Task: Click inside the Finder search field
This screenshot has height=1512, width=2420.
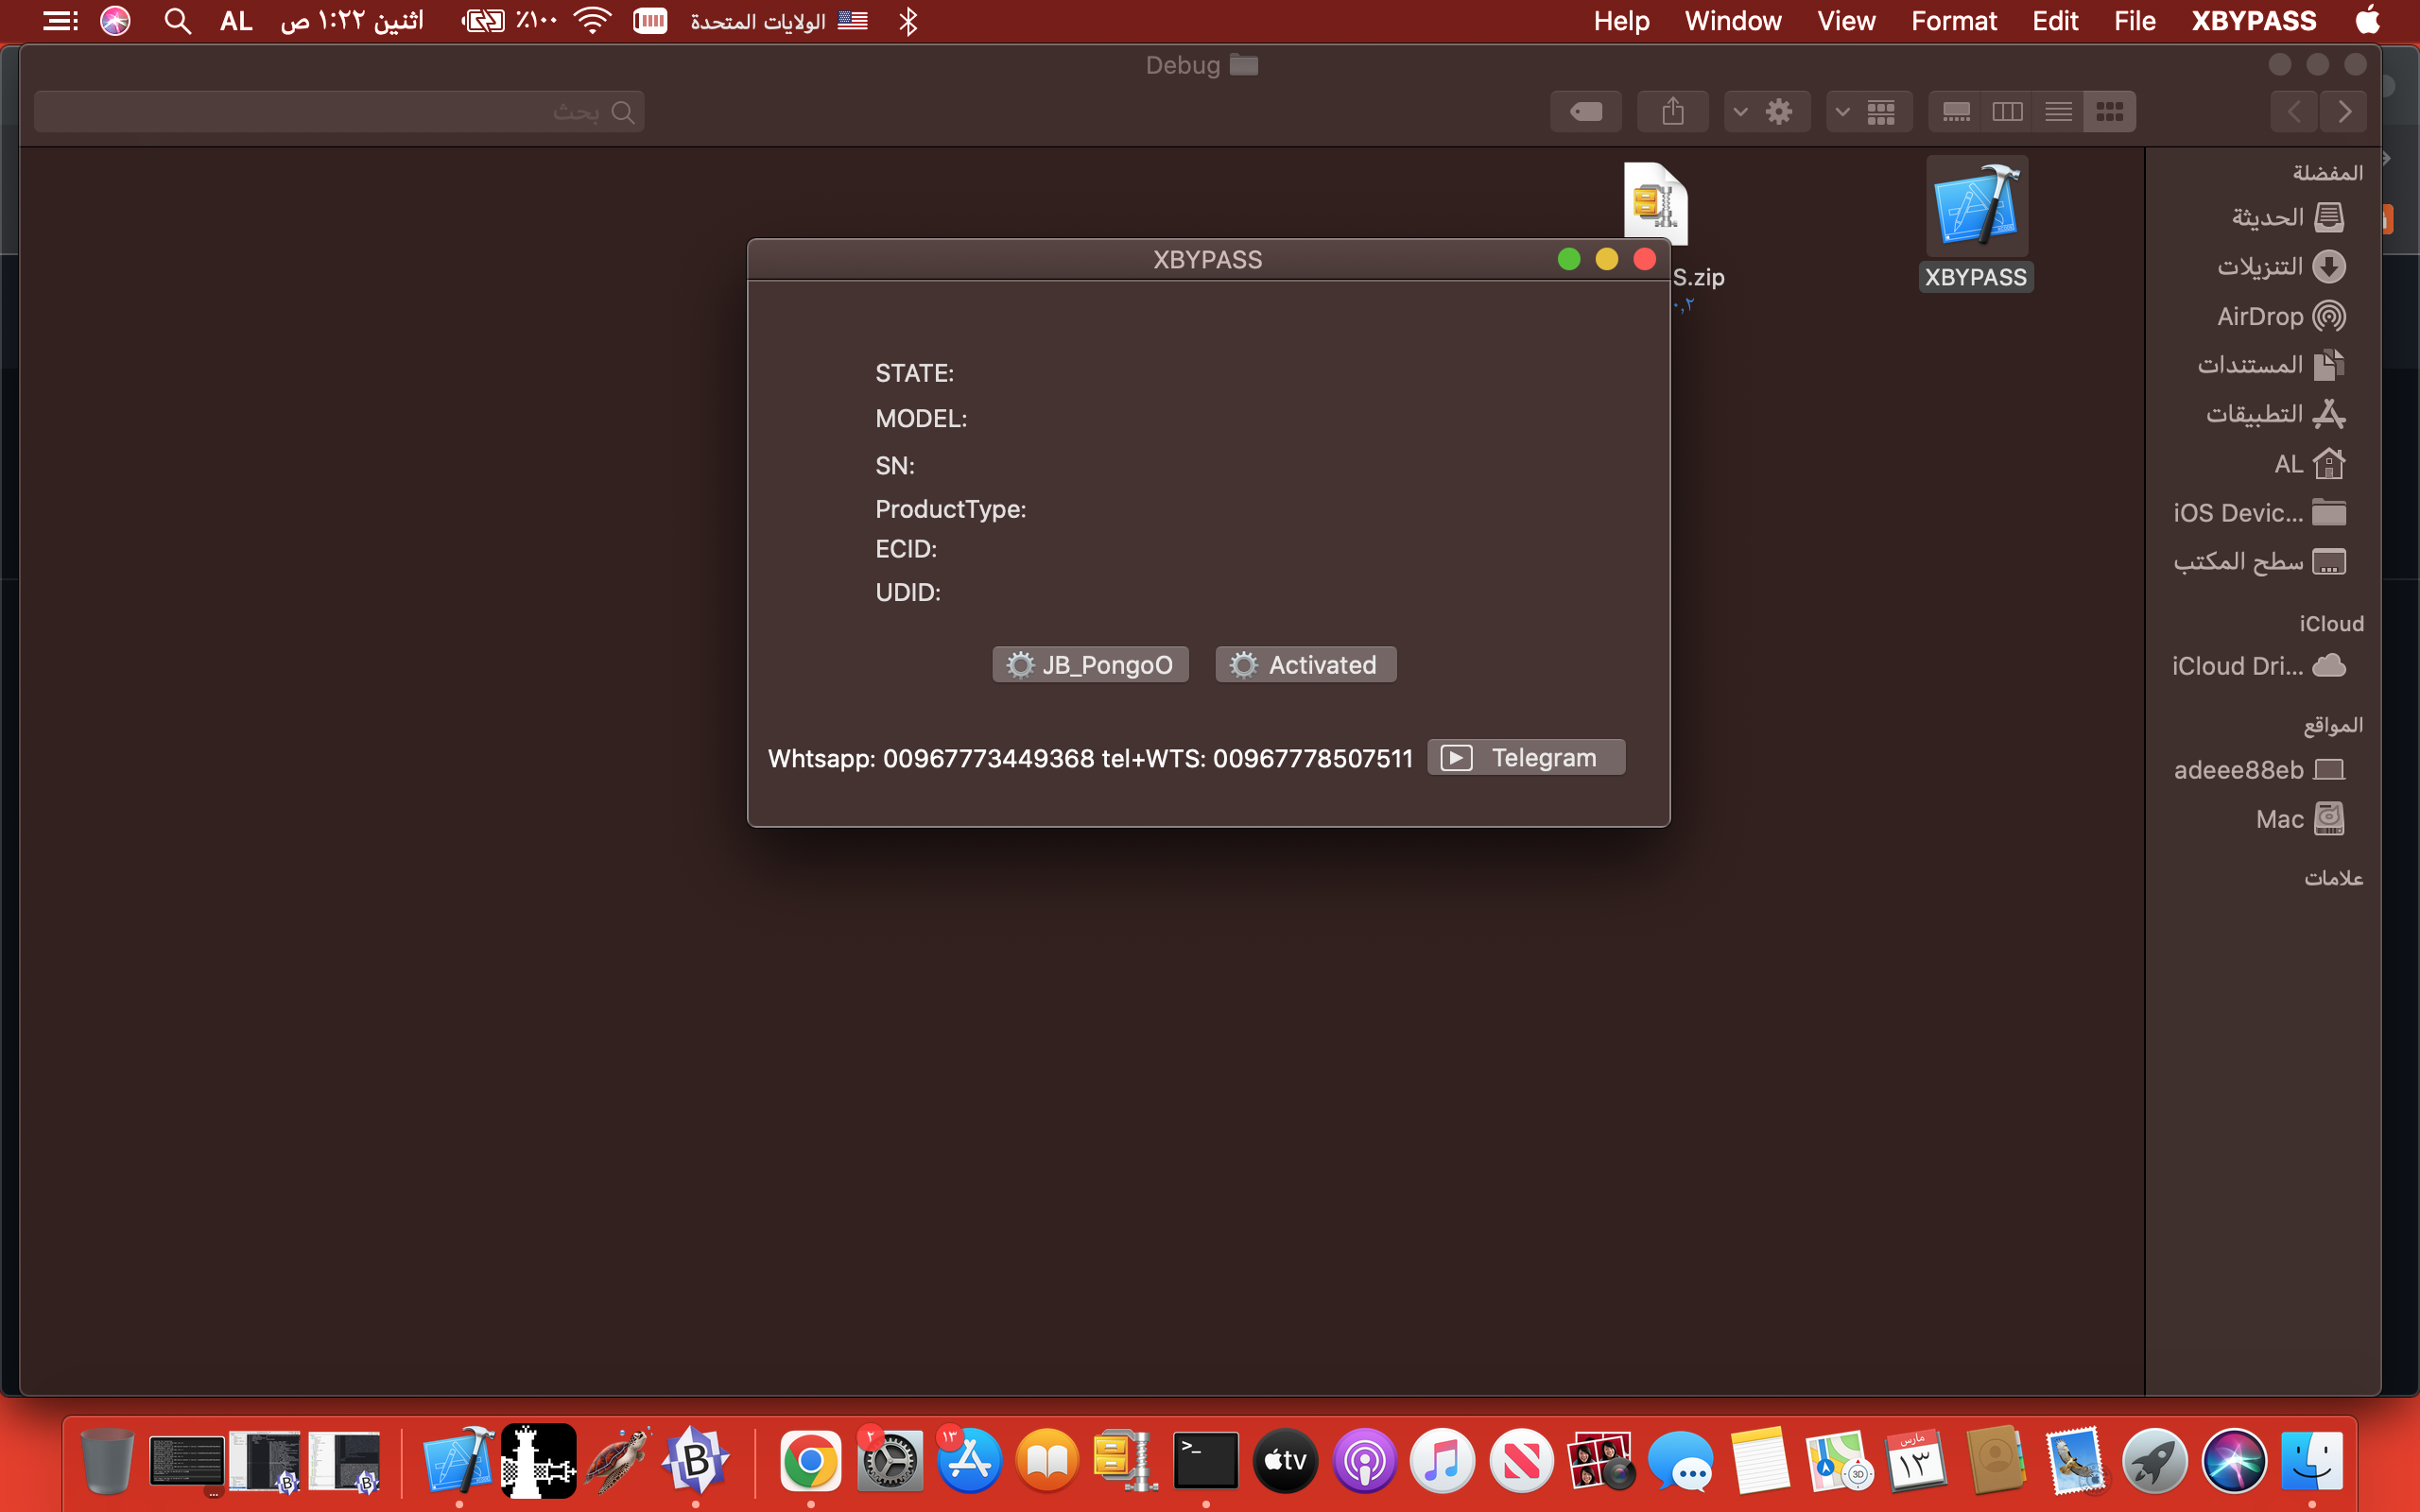Action: [x=340, y=111]
